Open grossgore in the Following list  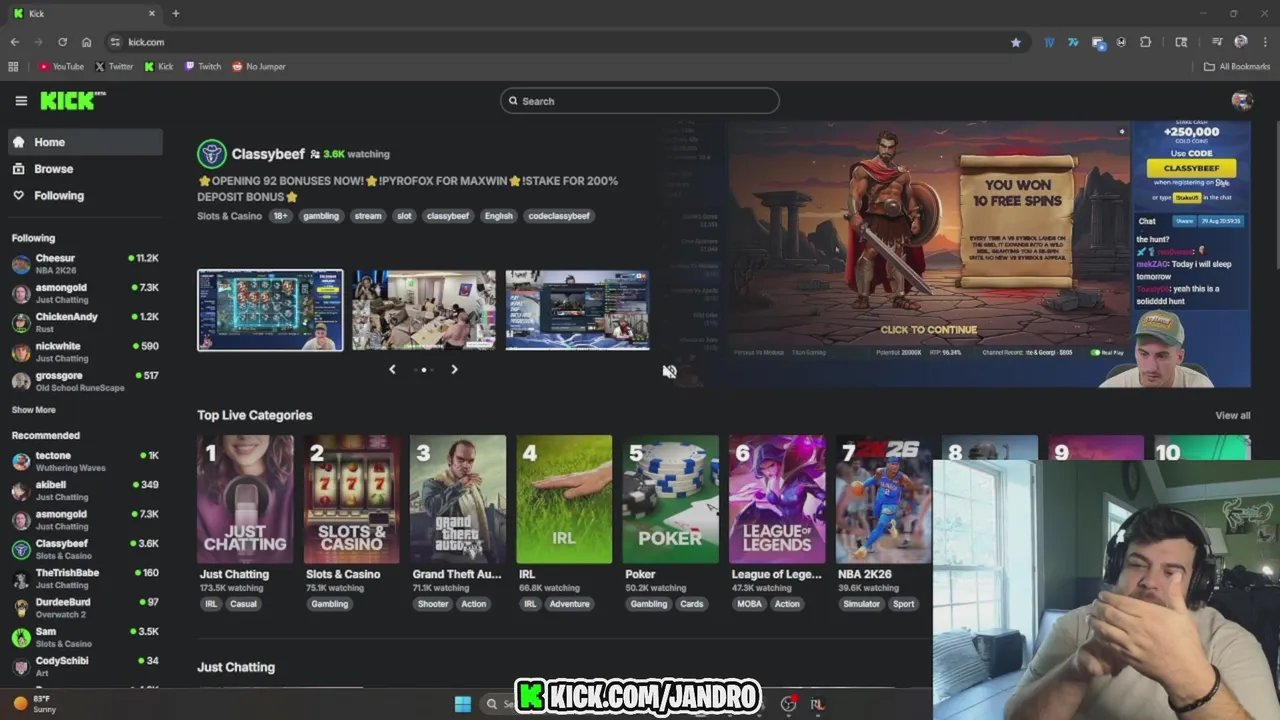click(85, 381)
